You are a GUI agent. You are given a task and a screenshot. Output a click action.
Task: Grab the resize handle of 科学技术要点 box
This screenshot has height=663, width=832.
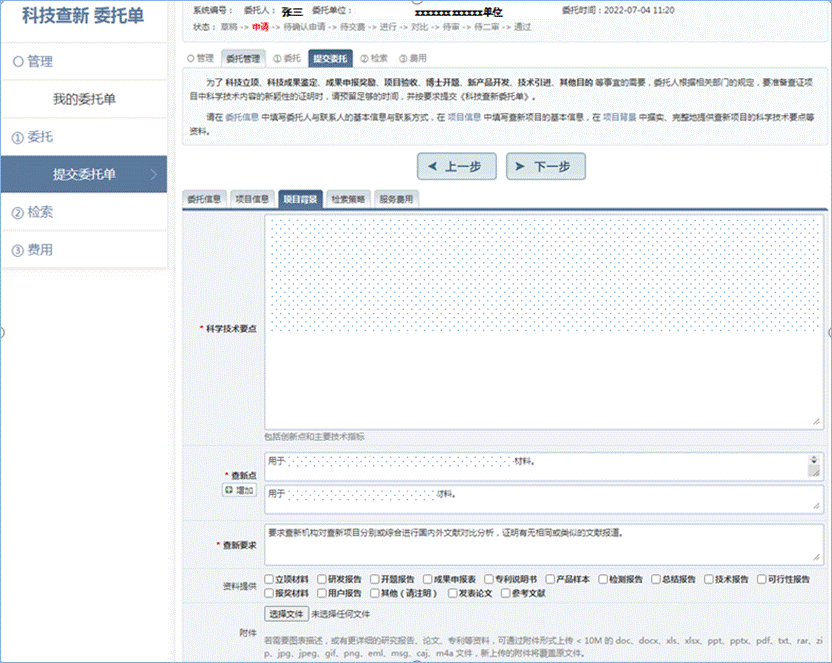click(x=816, y=422)
